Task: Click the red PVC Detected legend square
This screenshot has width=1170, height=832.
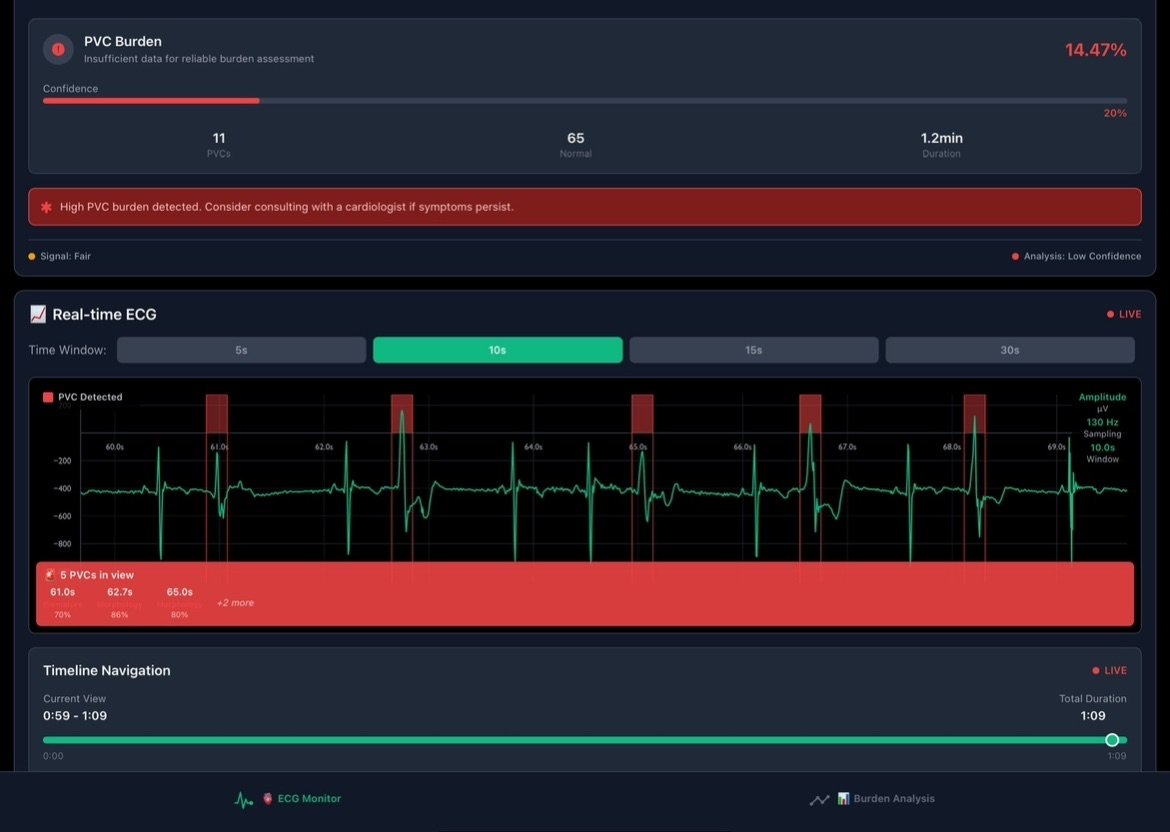Action: coord(48,397)
